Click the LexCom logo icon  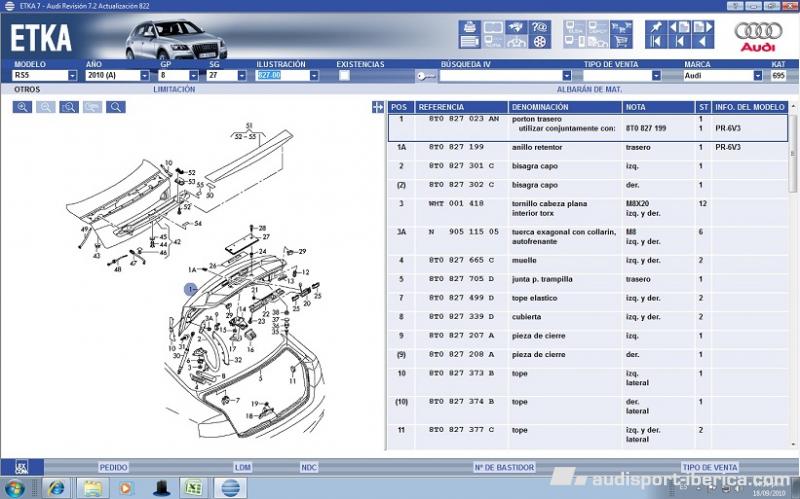click(21, 467)
